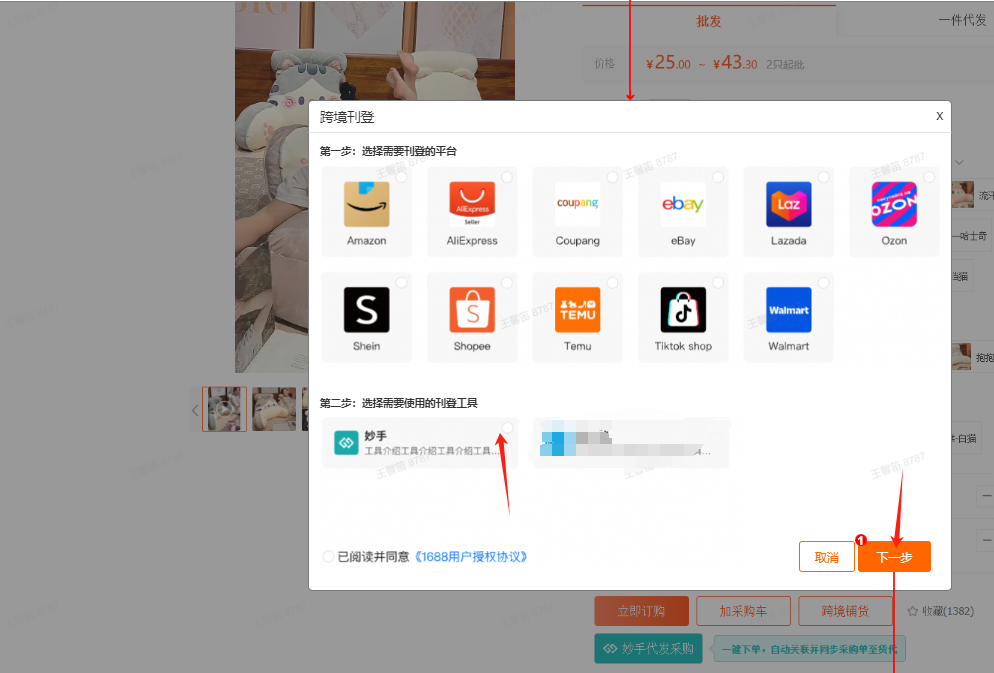Select the Ozon radio button
The height and width of the screenshot is (673, 994).
pos(929,177)
